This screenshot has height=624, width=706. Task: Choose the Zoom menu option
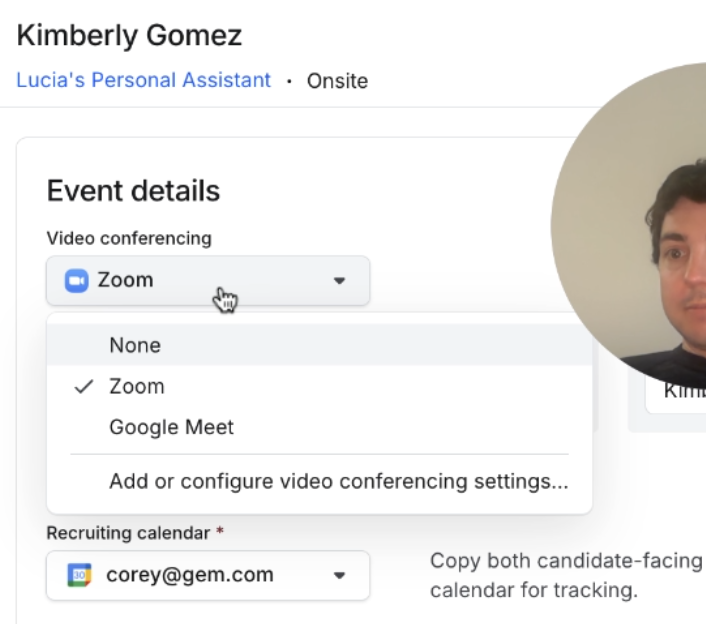click(137, 386)
